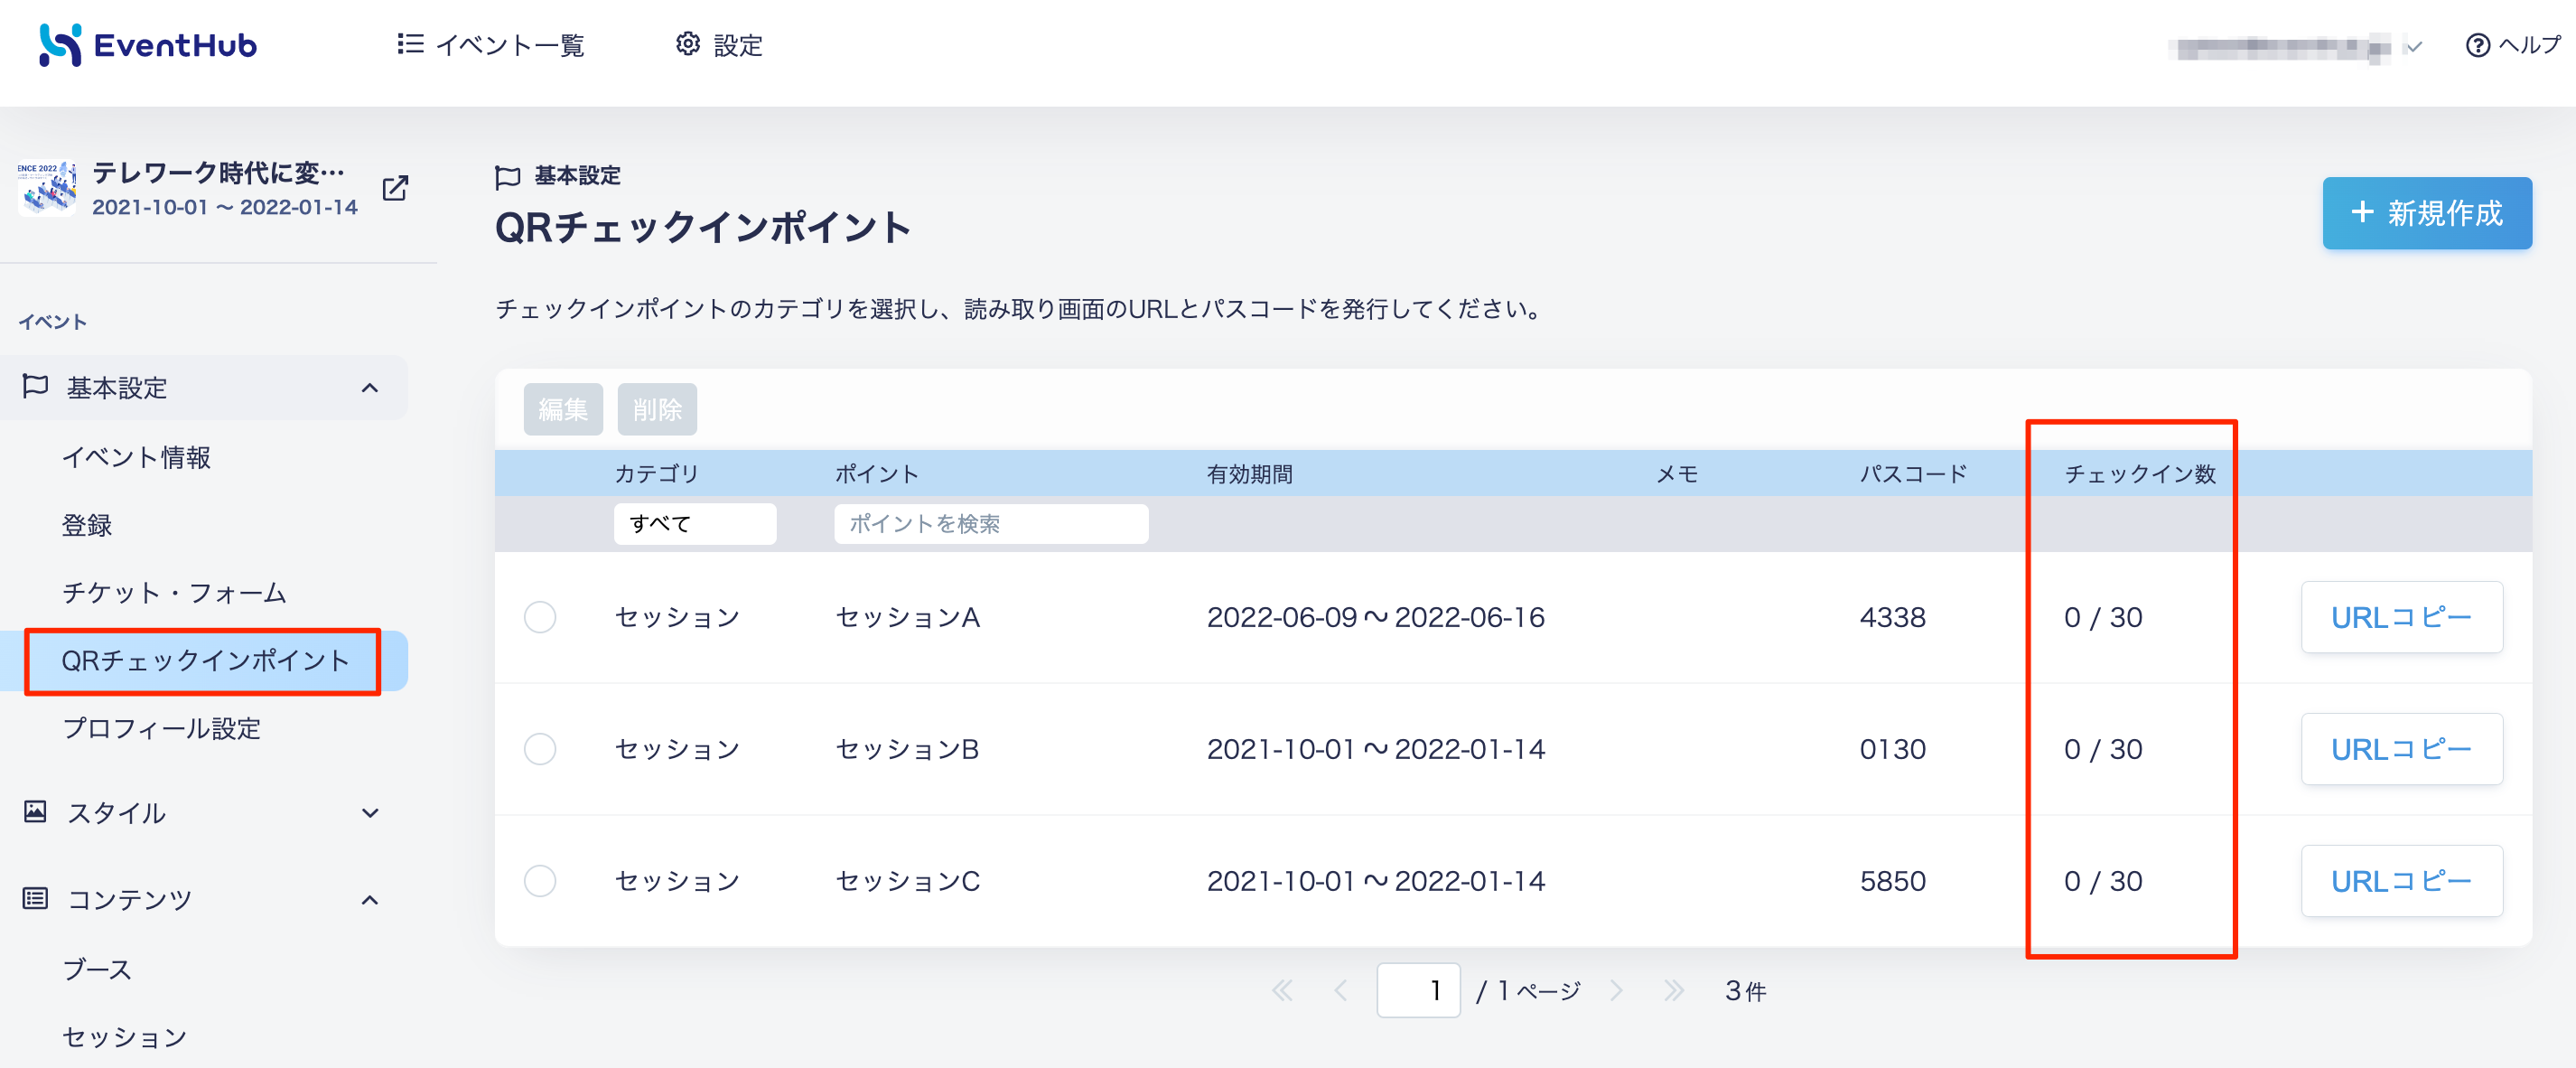Expand the スタイル sidebar section
The width and height of the screenshot is (2576, 1068).
coord(370,813)
